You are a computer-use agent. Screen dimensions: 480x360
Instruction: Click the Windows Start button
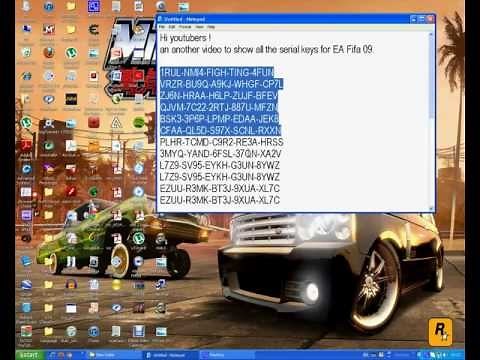[29, 355]
